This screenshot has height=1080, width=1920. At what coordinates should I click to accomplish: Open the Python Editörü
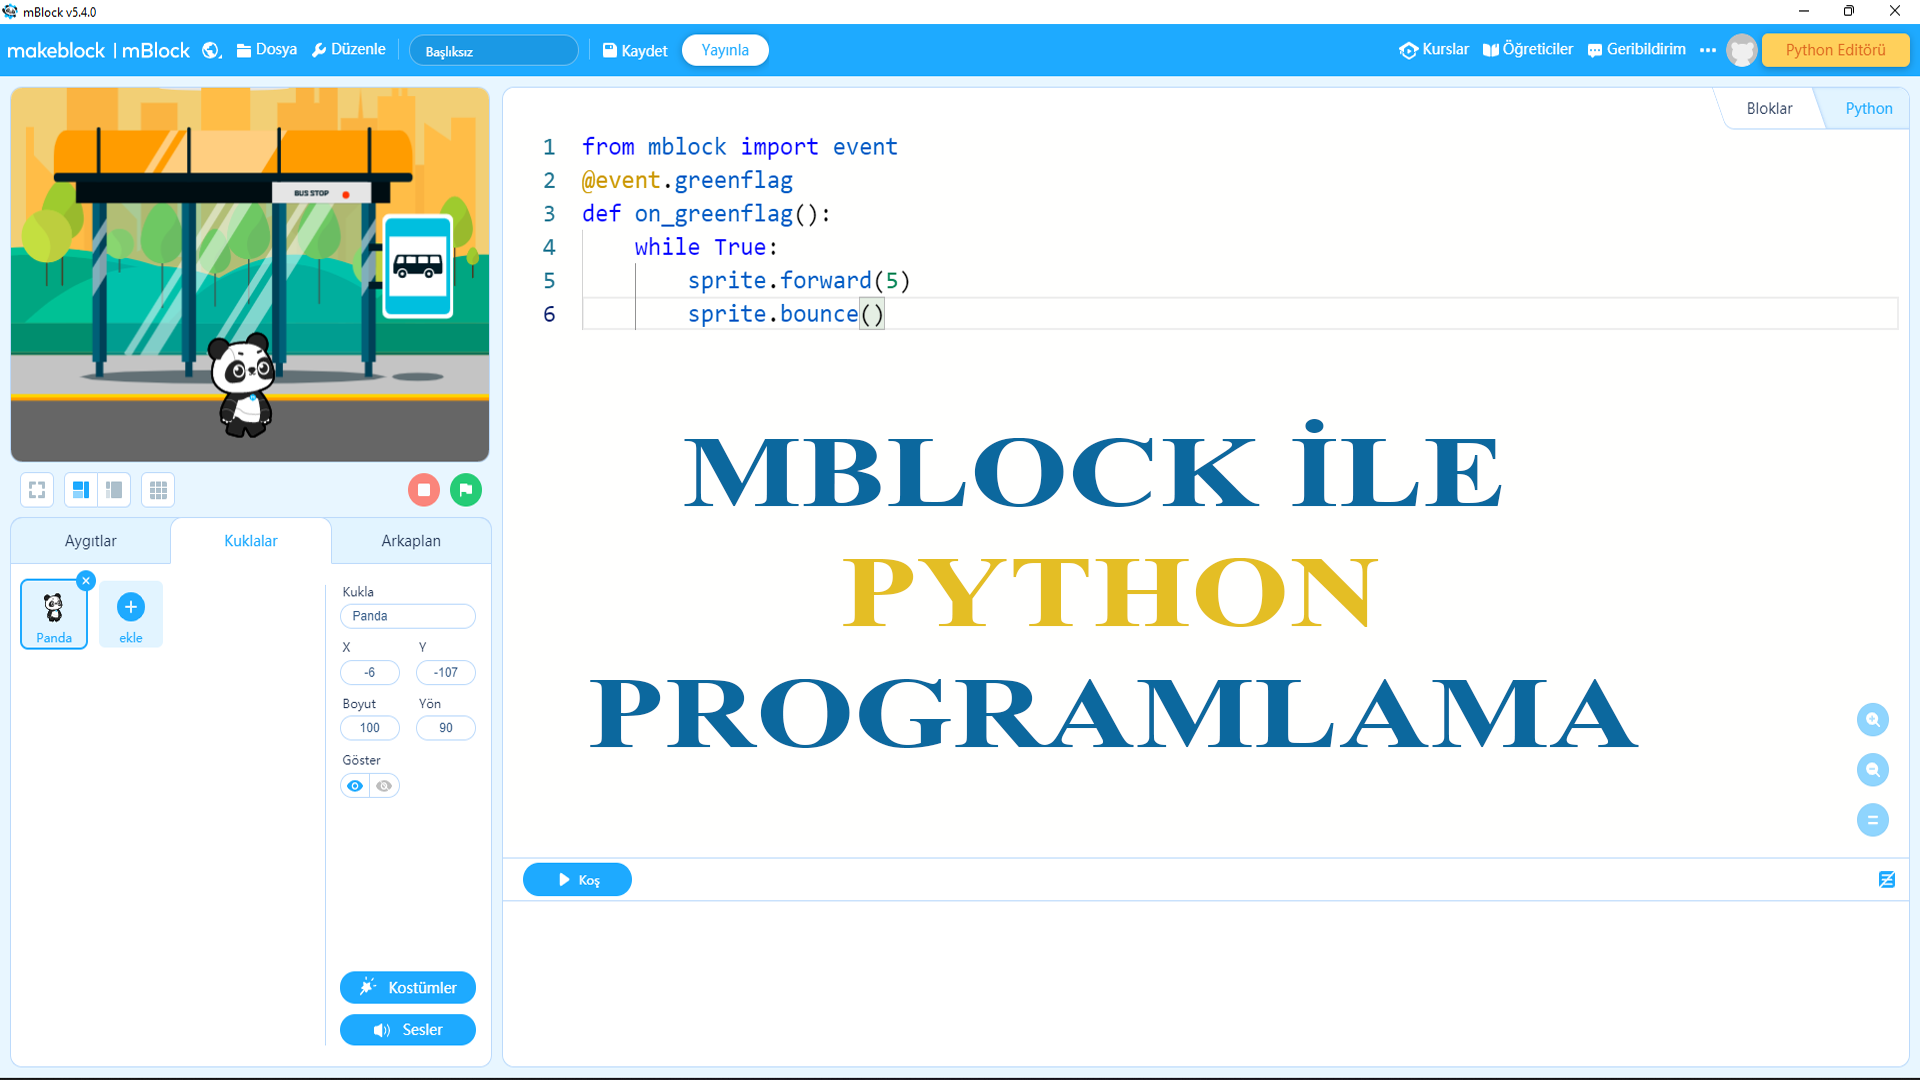pyautogui.click(x=1836, y=49)
